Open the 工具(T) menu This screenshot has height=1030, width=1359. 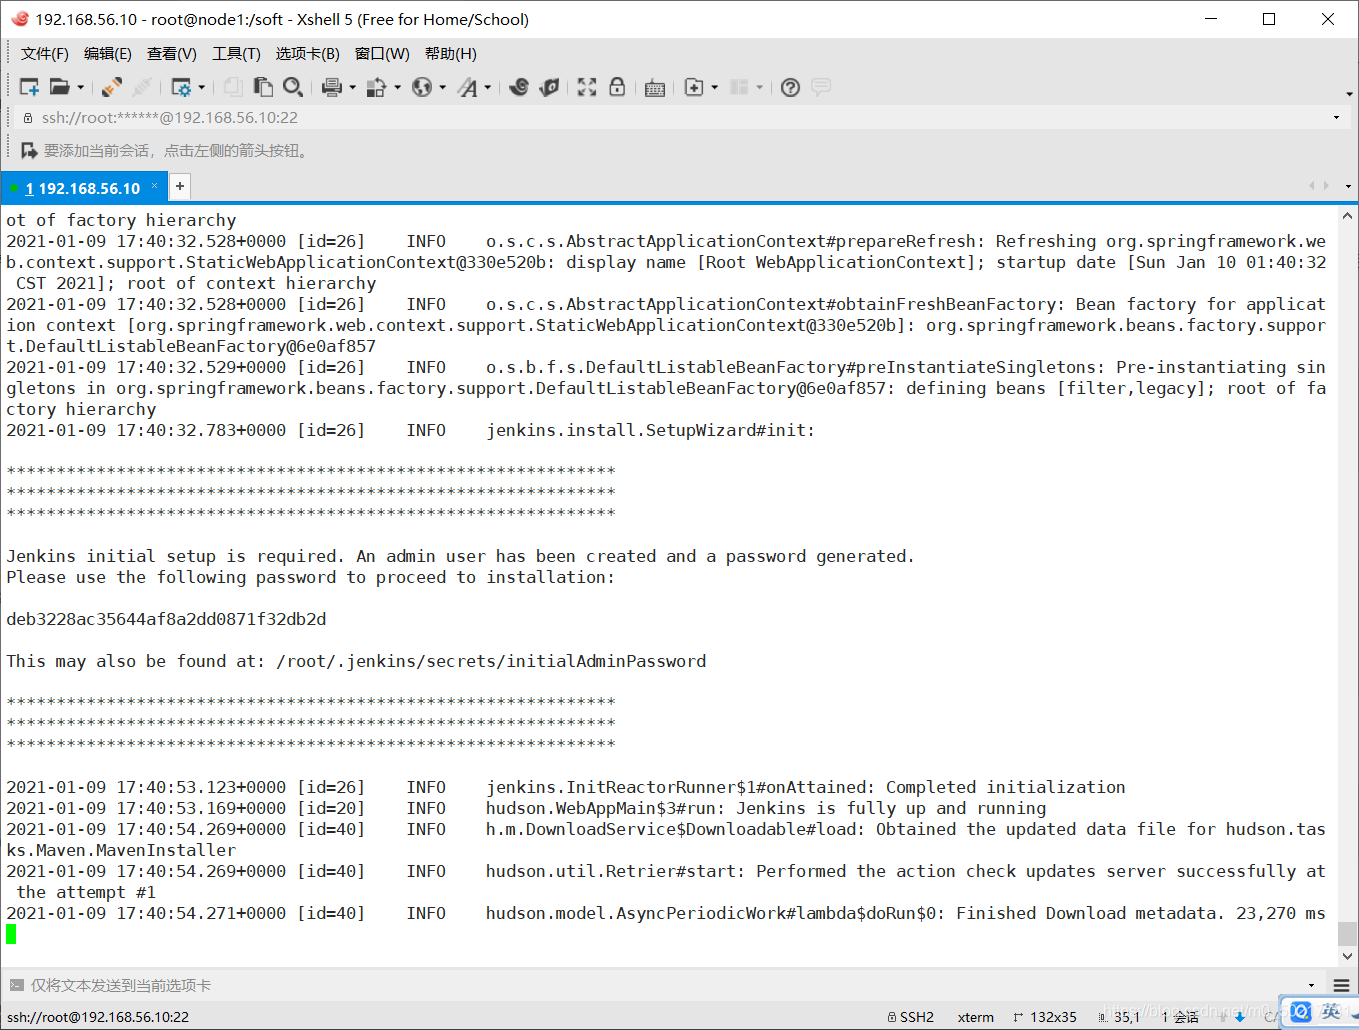(236, 54)
